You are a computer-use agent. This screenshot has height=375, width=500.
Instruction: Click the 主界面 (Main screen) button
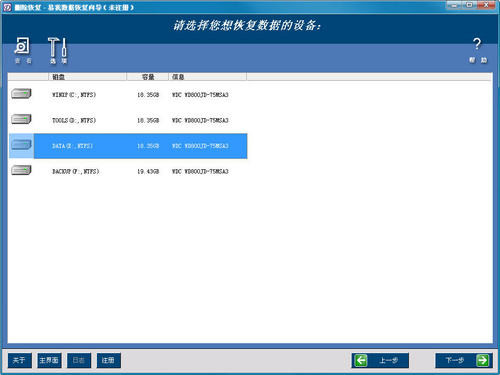pyautogui.click(x=49, y=360)
